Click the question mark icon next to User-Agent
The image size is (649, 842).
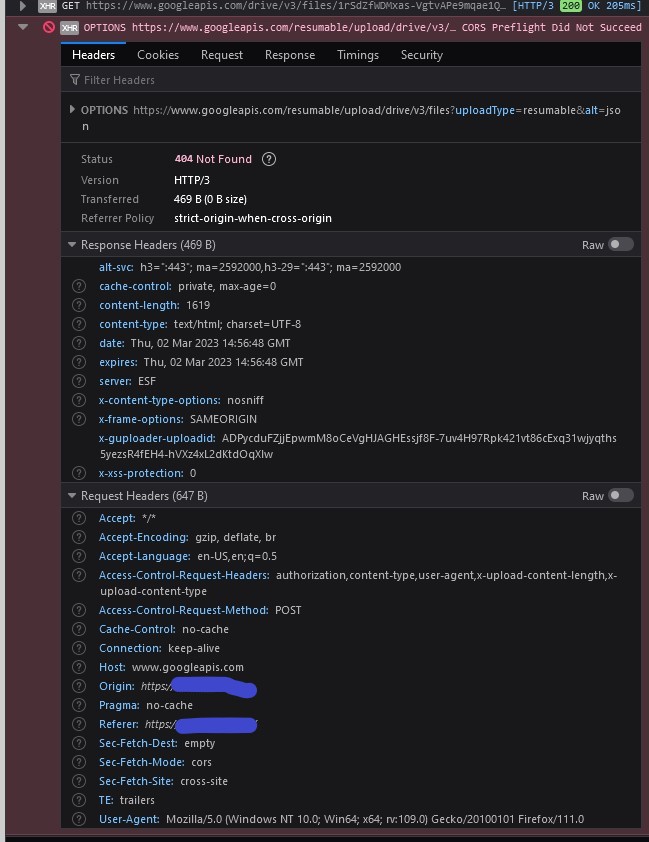80,819
